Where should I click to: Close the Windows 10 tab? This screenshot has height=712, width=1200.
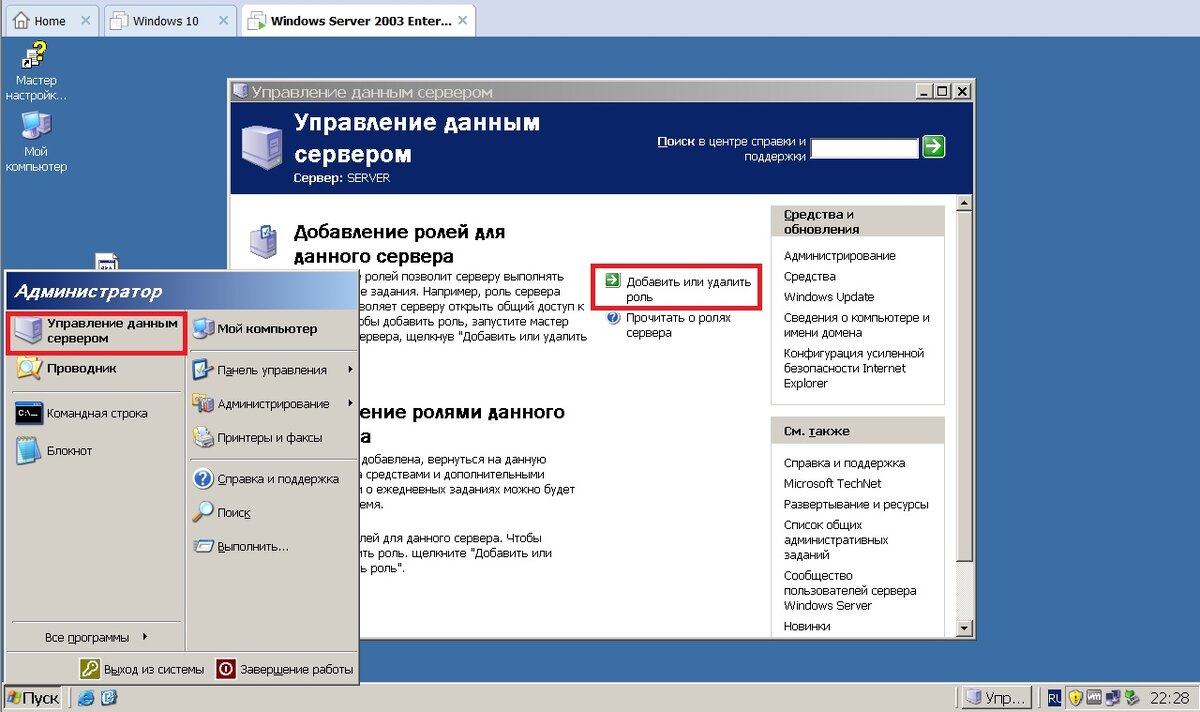[x=225, y=20]
